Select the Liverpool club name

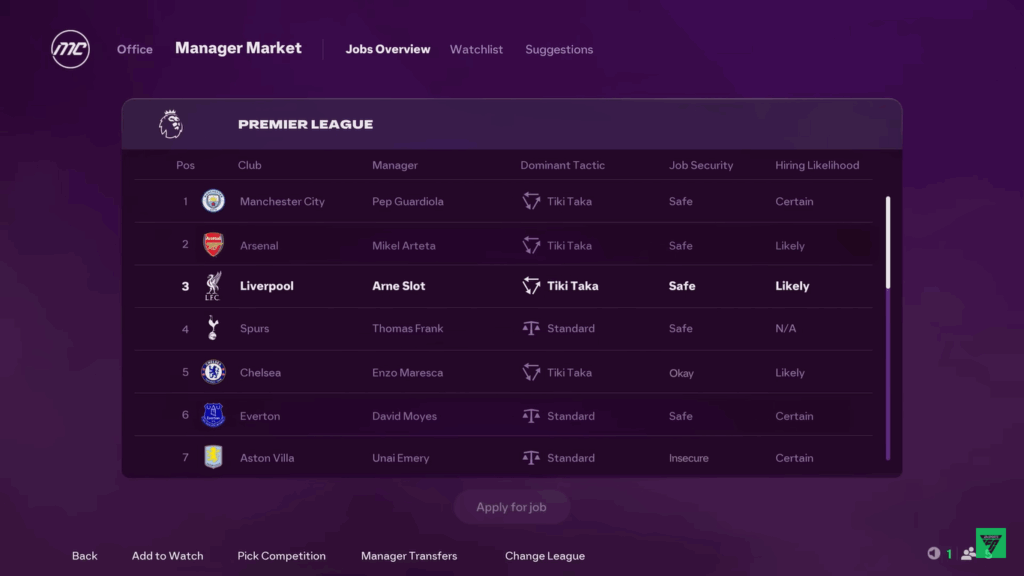(x=266, y=286)
